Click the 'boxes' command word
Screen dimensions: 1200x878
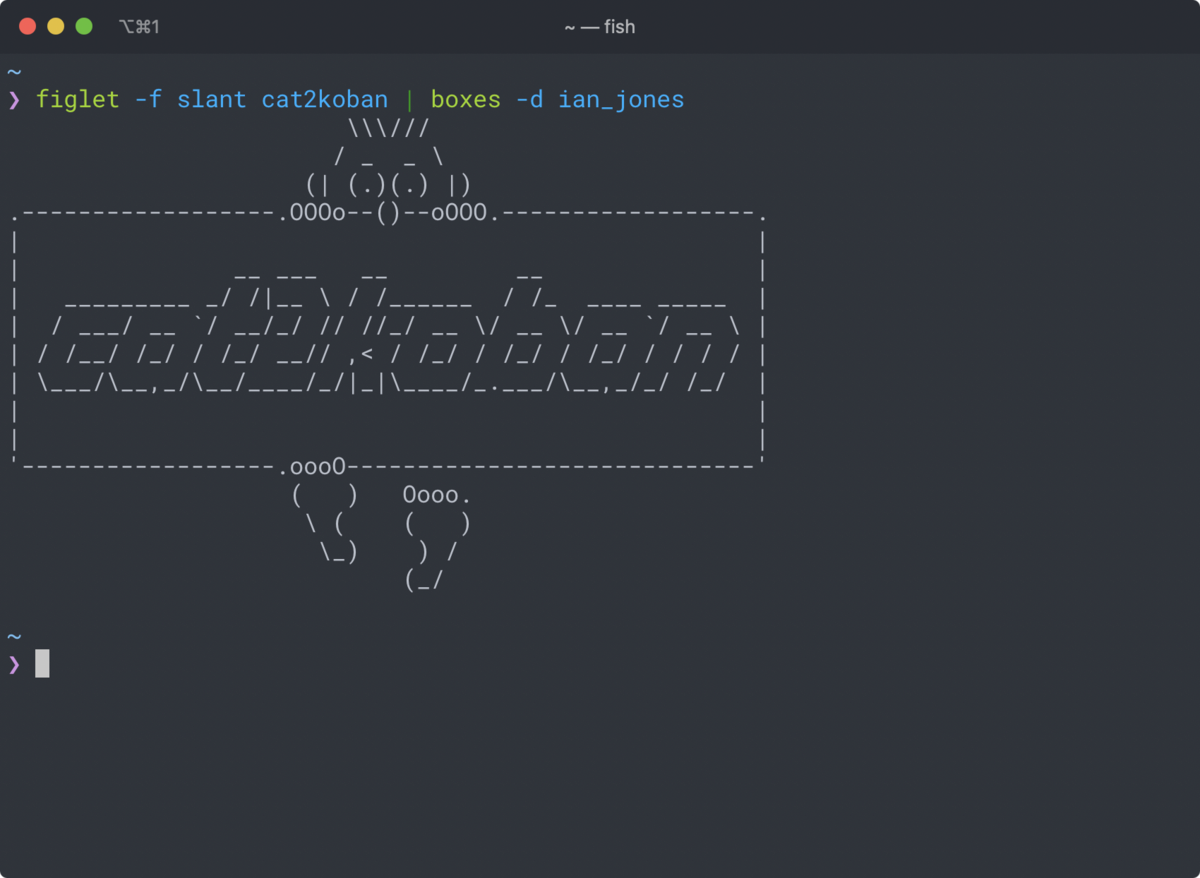[x=465, y=100]
